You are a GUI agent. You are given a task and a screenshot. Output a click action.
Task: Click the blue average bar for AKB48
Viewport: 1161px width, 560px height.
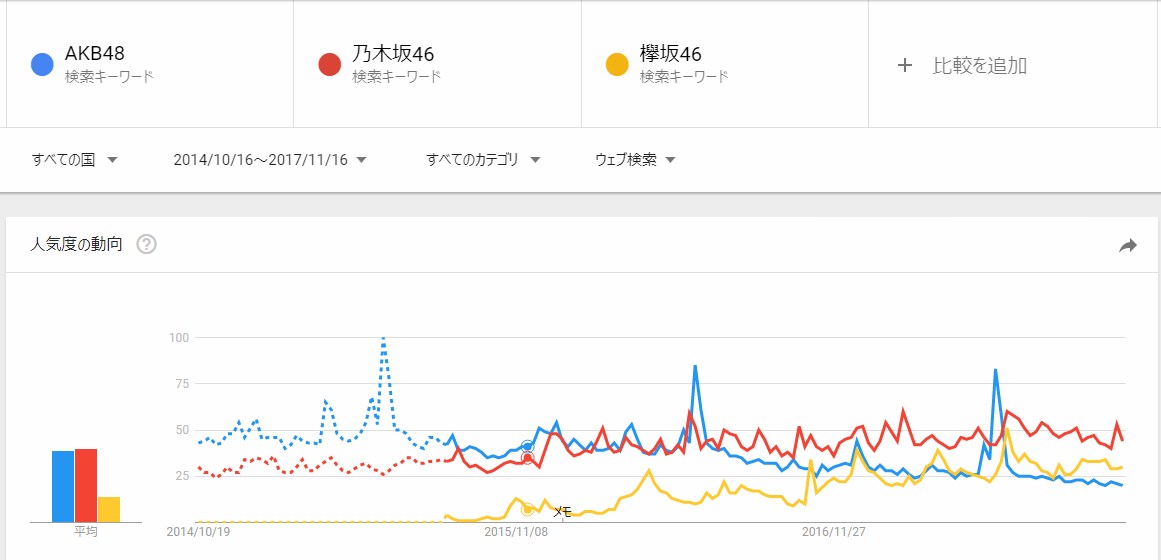point(63,487)
